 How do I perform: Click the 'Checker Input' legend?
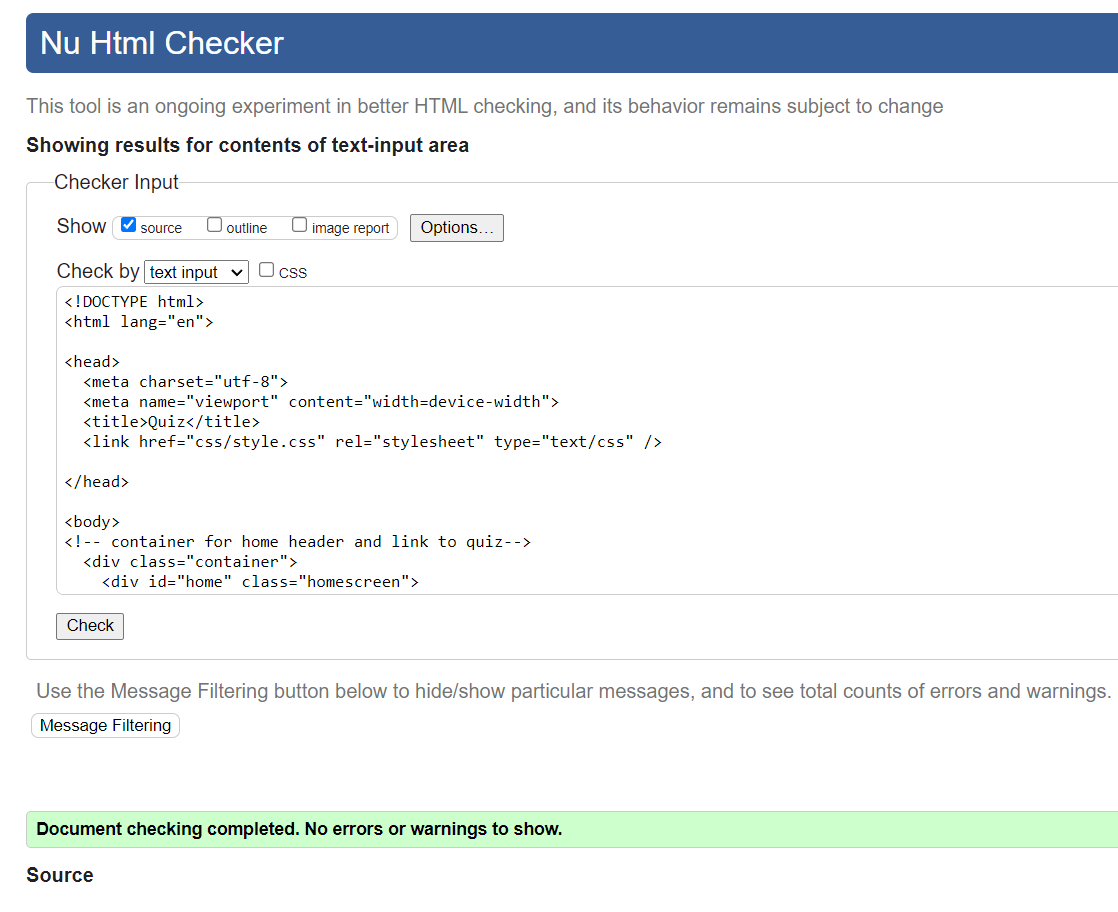point(116,182)
